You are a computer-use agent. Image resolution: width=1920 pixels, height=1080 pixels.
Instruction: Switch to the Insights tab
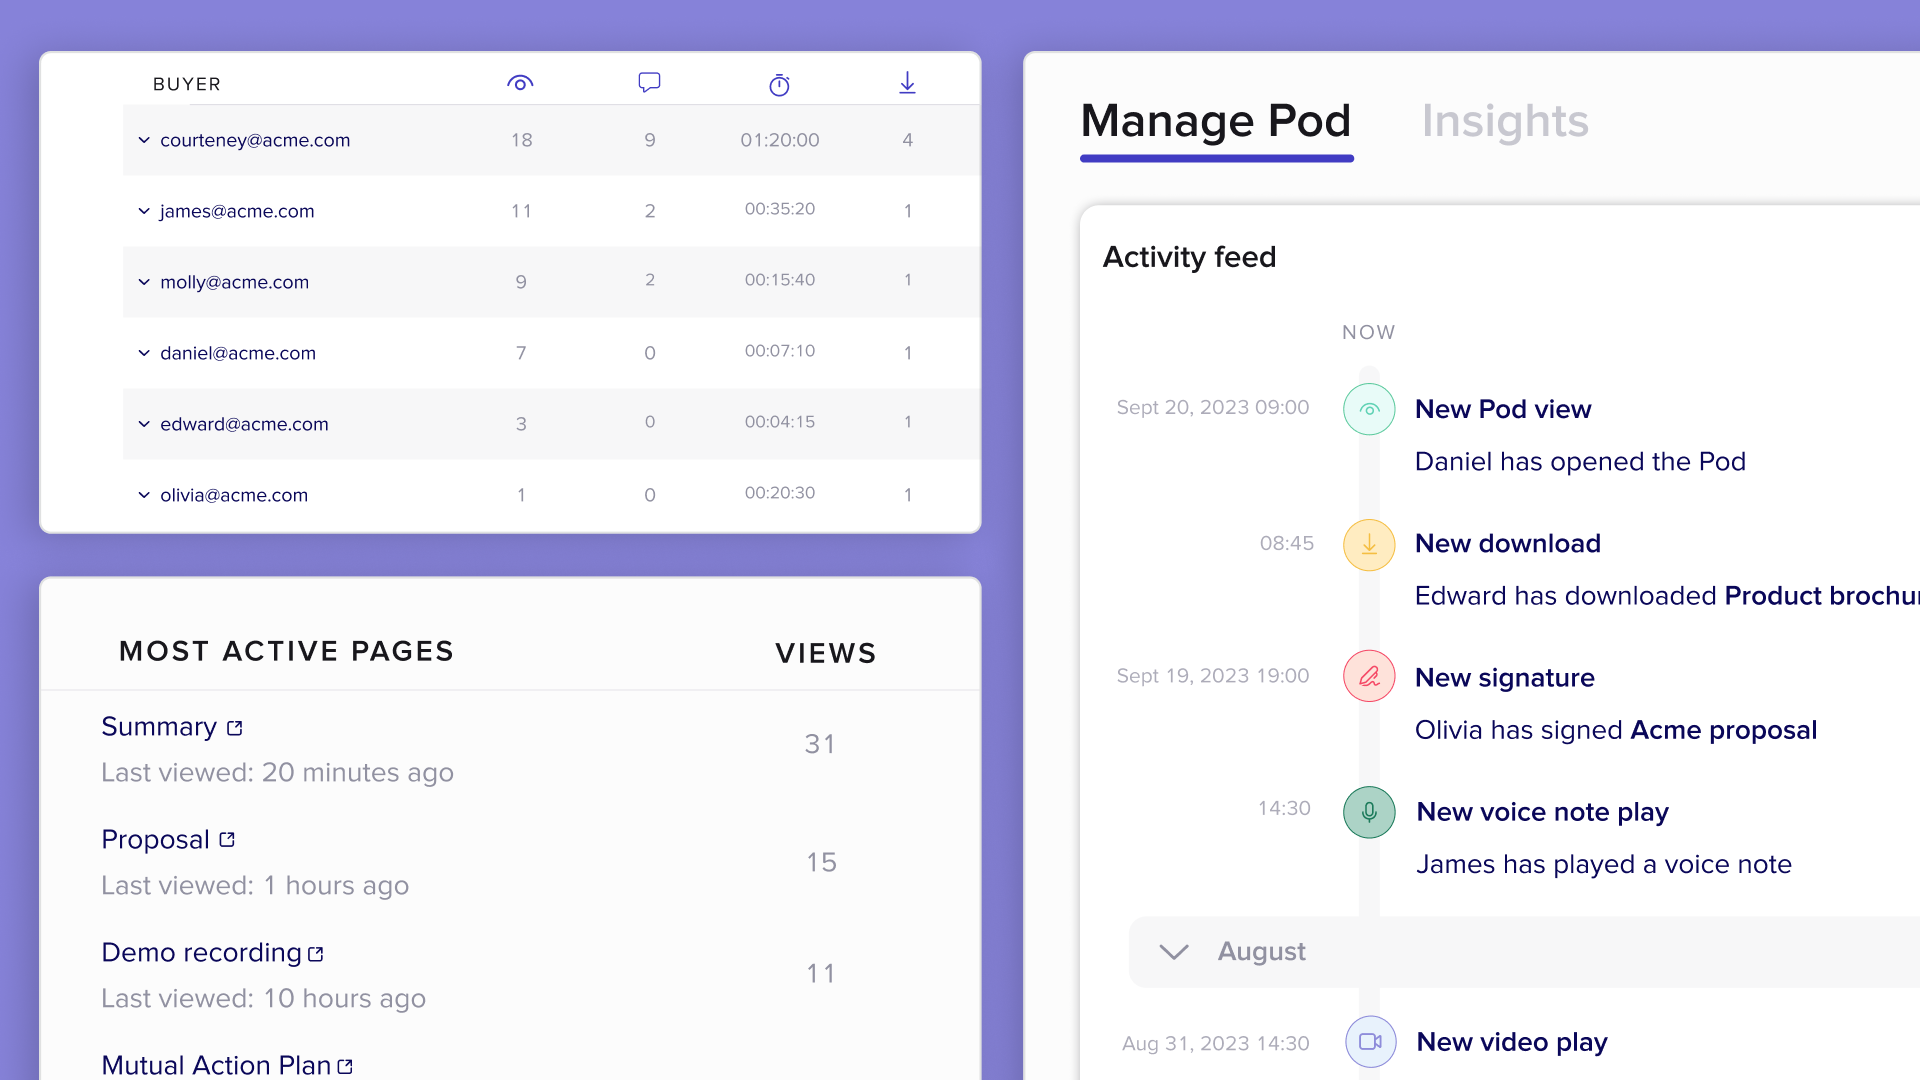pyautogui.click(x=1504, y=121)
